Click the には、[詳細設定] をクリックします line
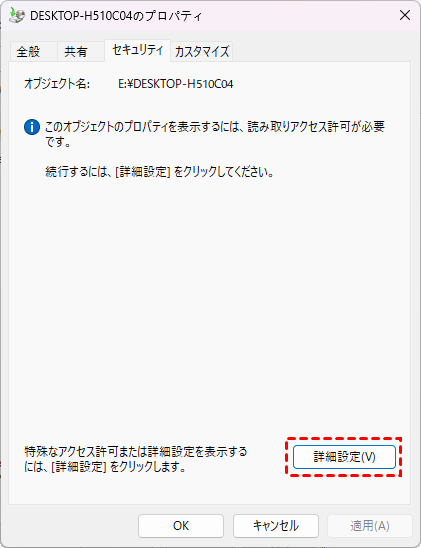Screen dimensions: 421x548 pos(105,467)
